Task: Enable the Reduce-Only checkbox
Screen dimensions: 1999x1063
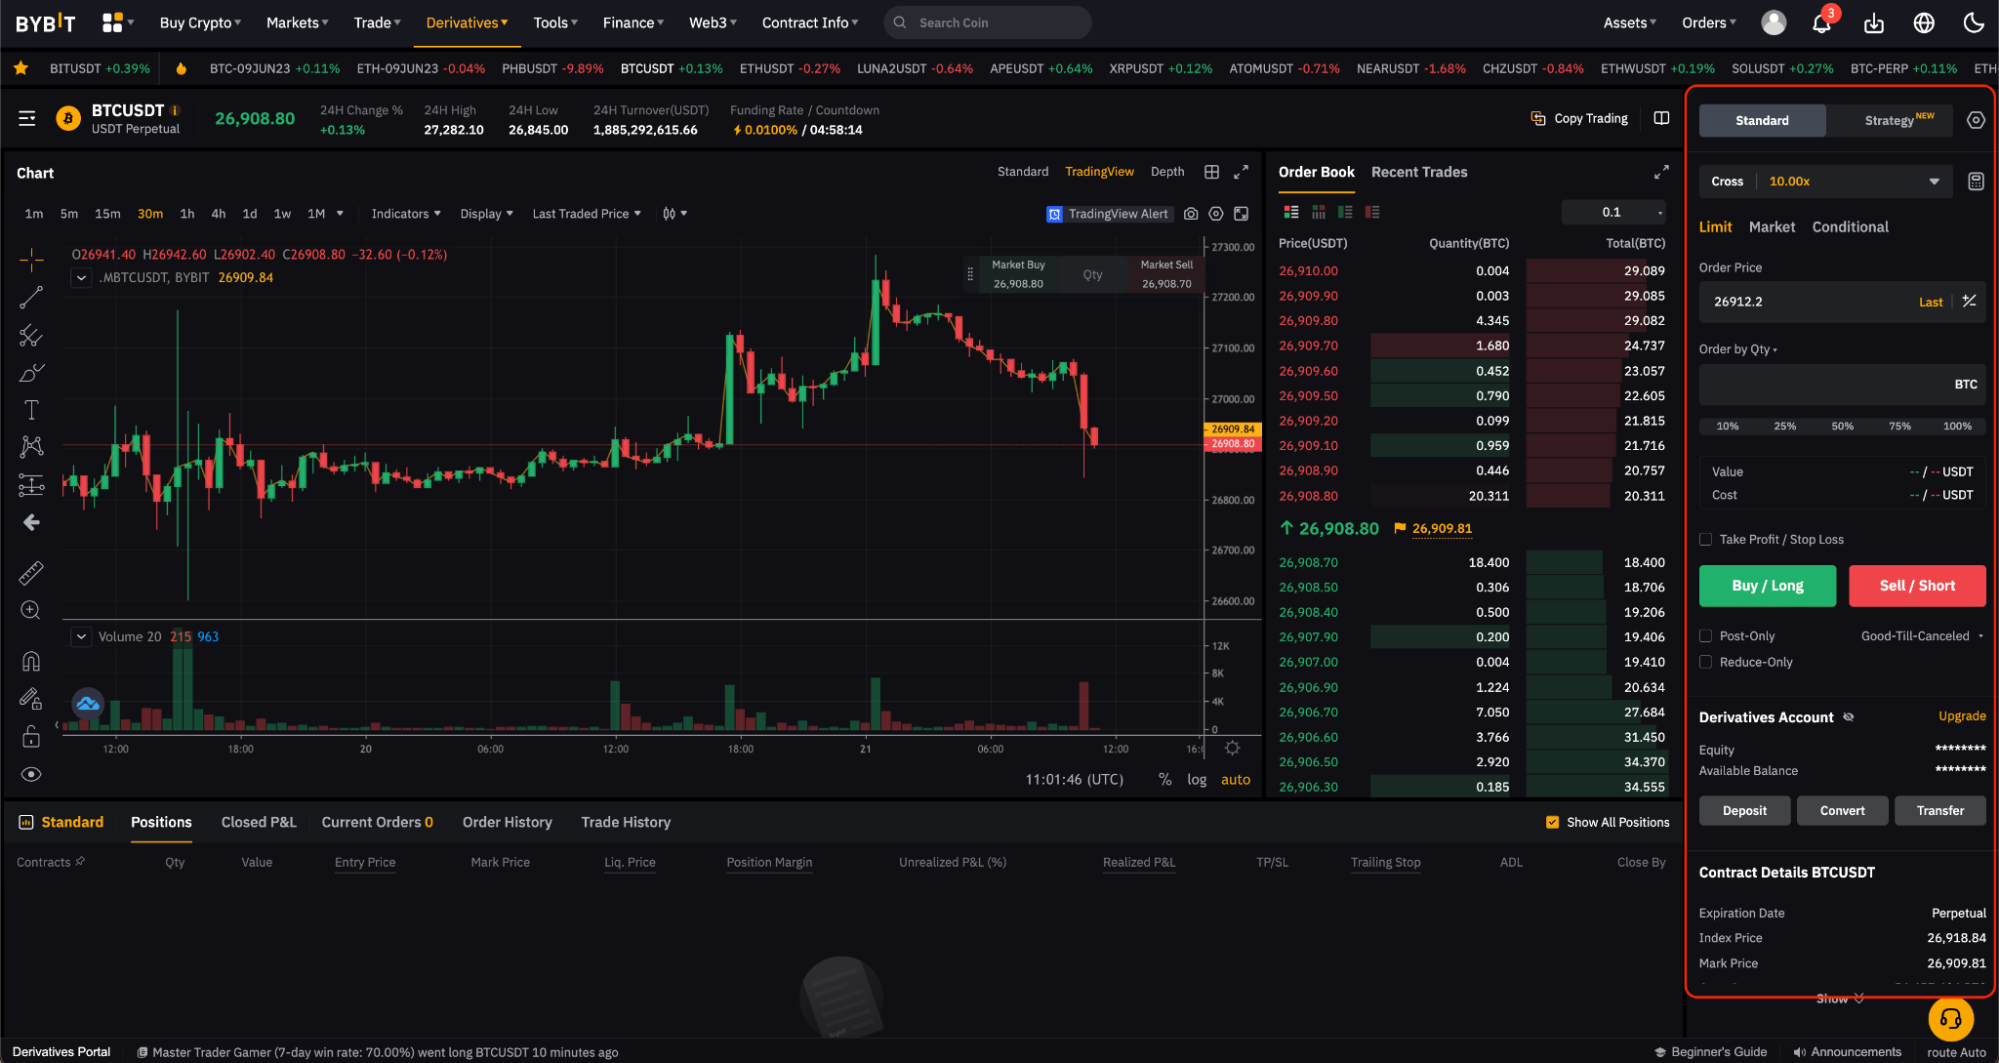Action: point(1706,662)
